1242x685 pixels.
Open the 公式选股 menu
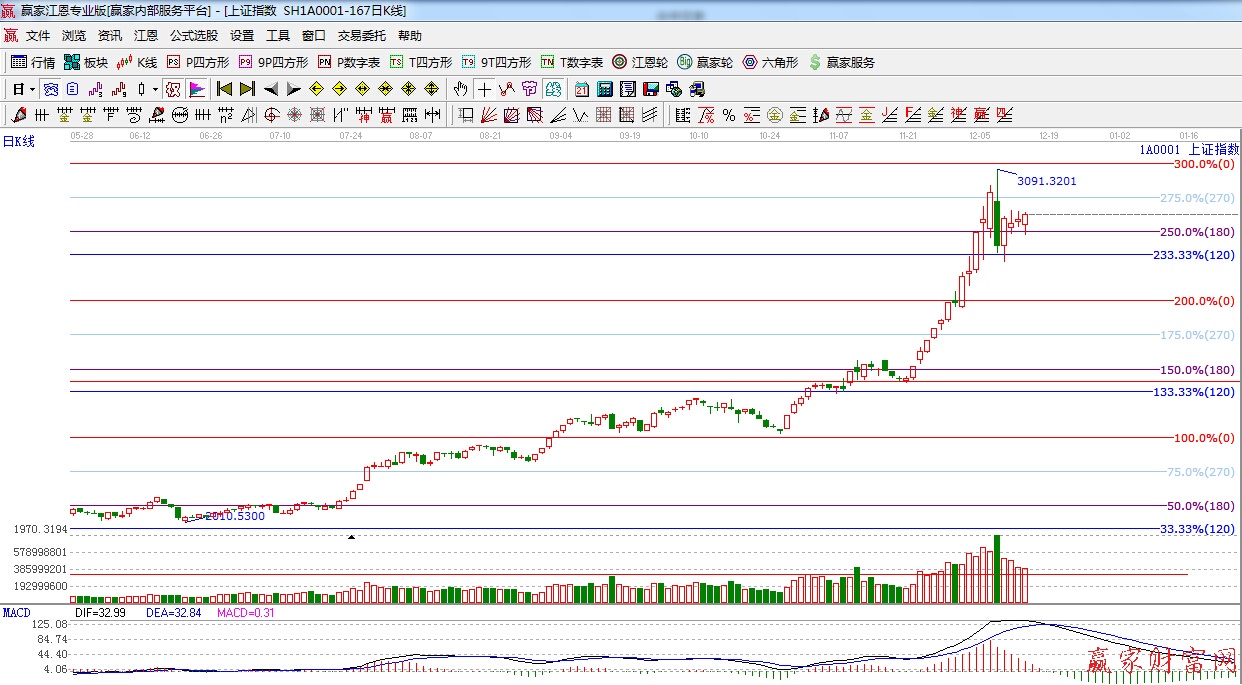tap(193, 36)
